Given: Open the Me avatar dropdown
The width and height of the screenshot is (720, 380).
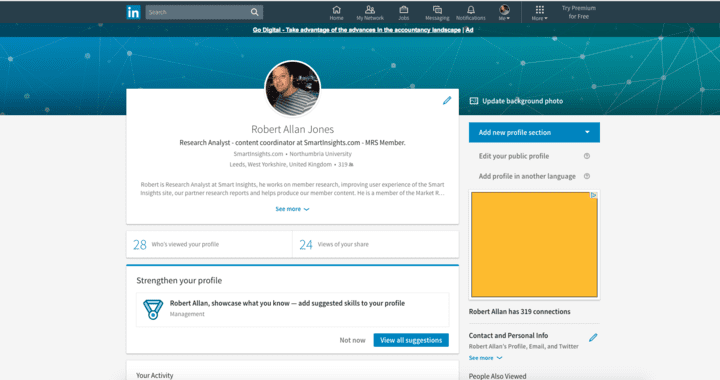Looking at the screenshot, I should pyautogui.click(x=504, y=12).
